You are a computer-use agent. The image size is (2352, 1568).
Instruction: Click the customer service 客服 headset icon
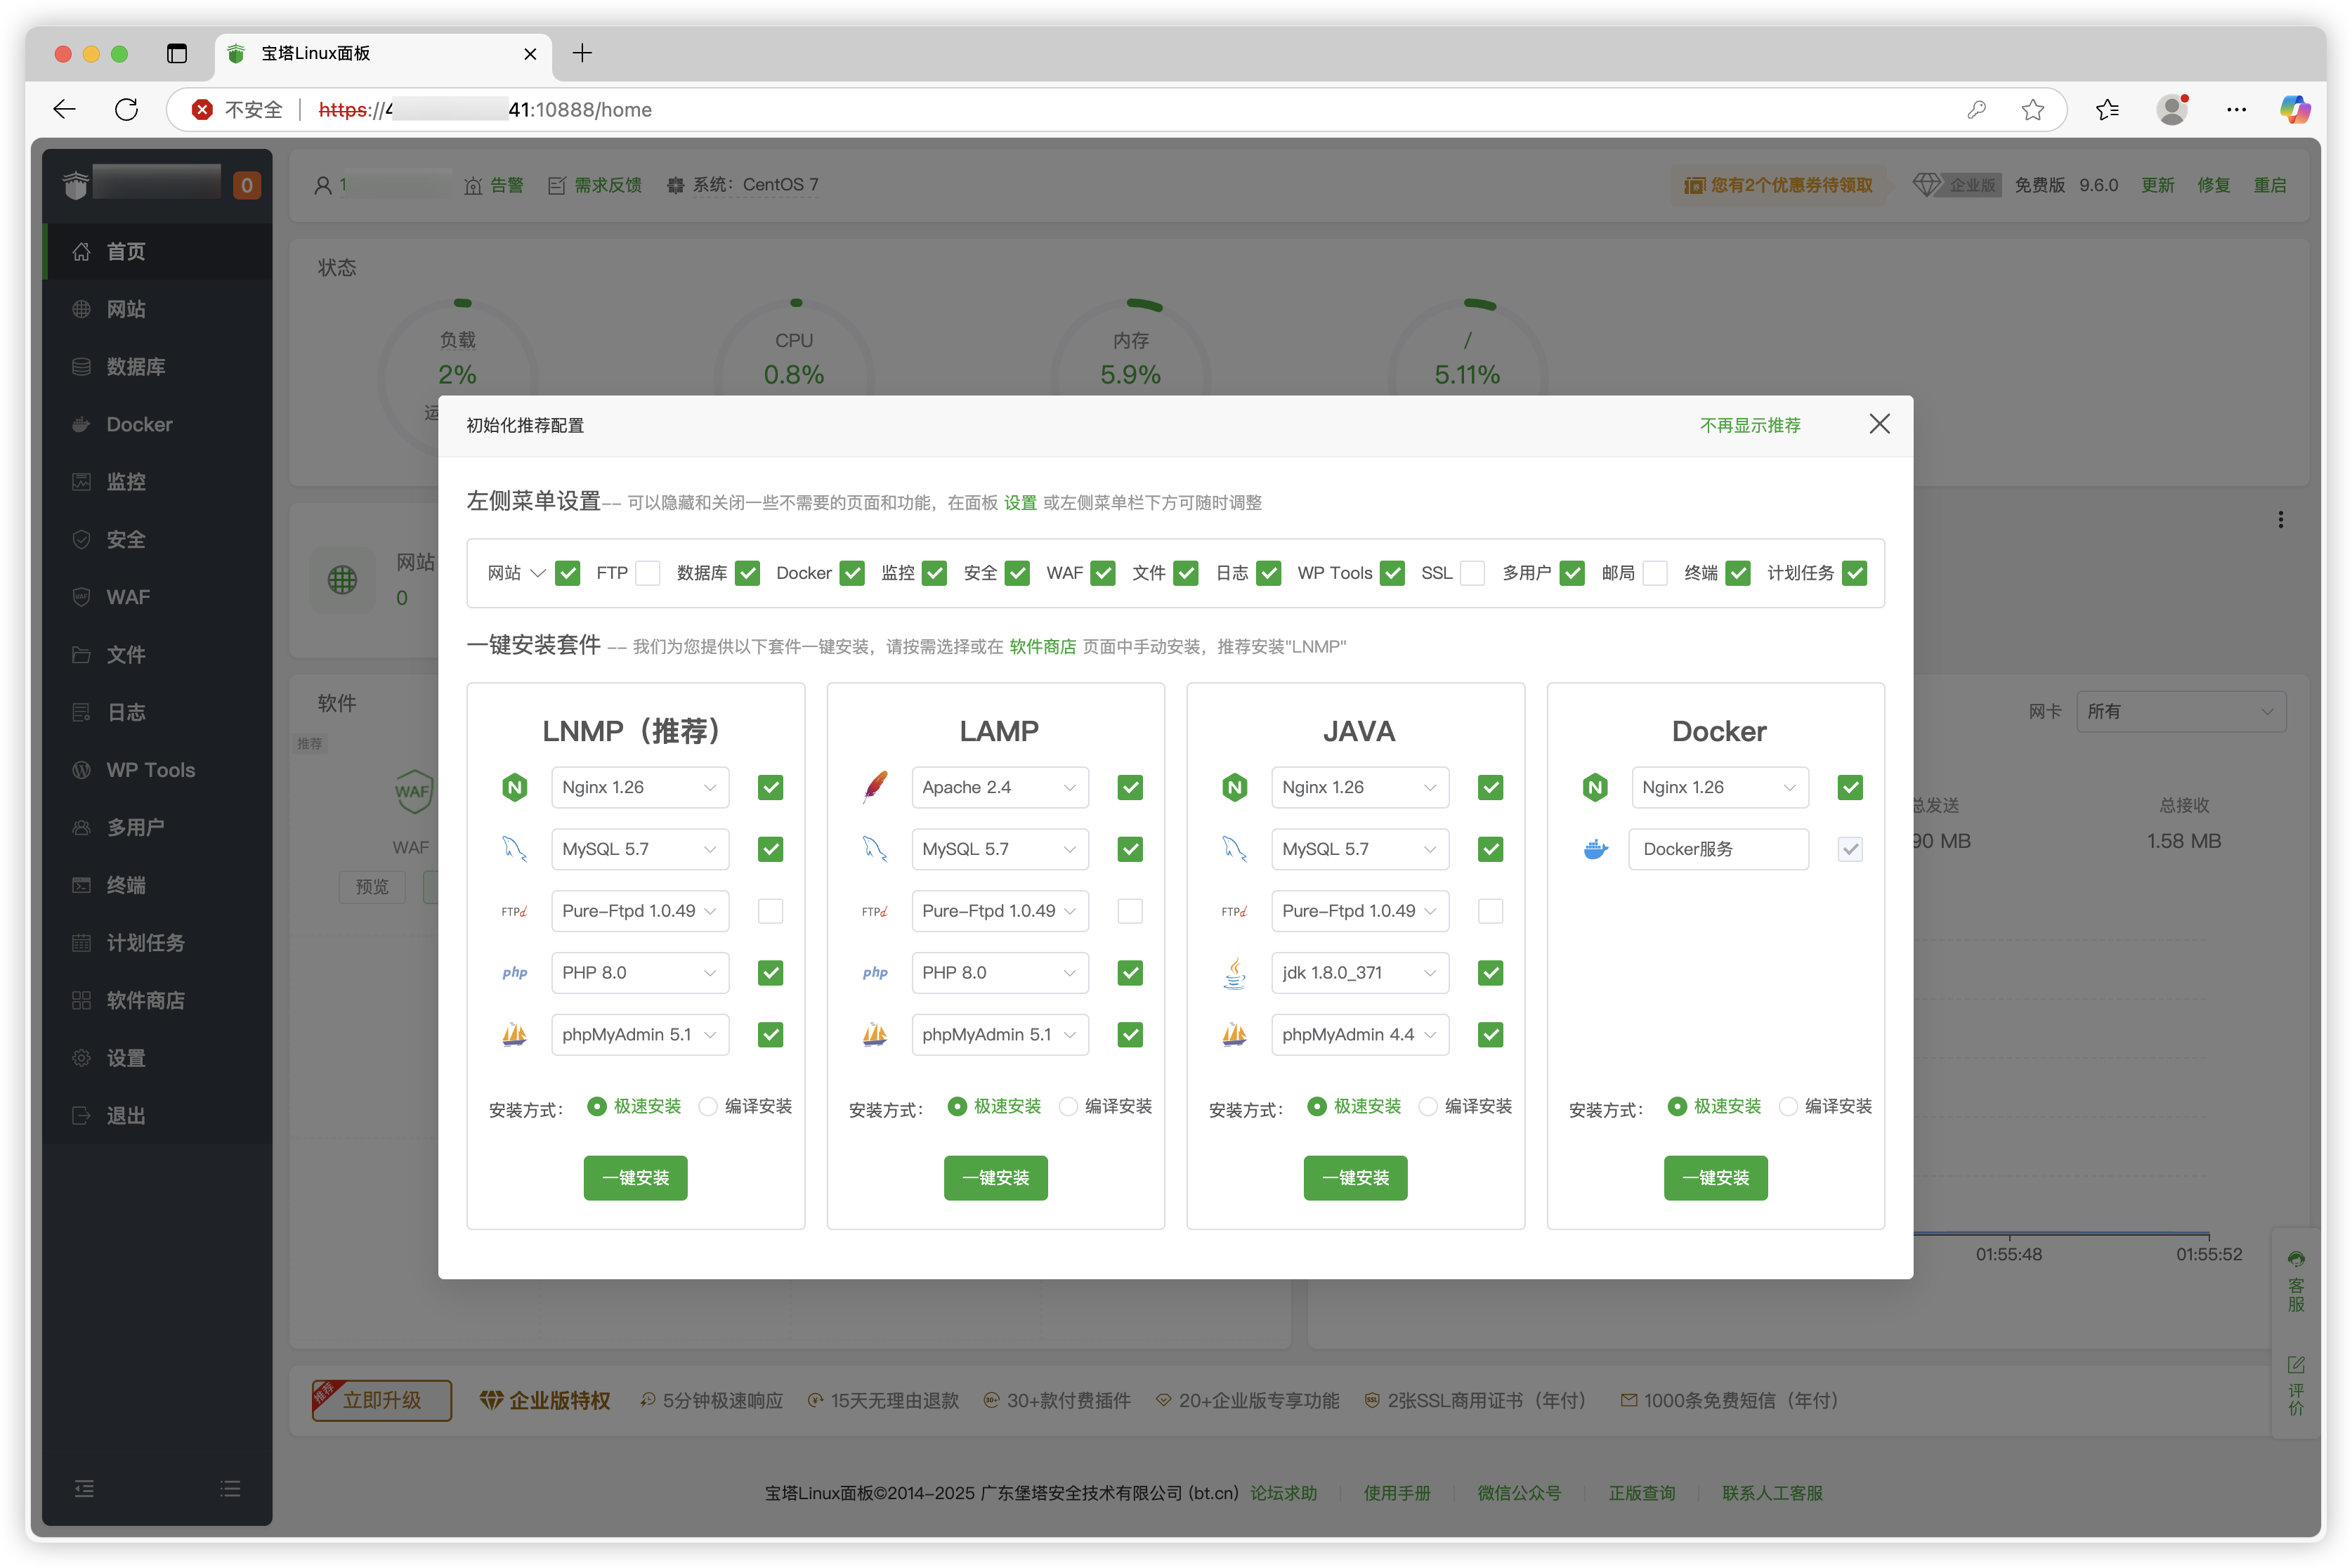click(2296, 1260)
